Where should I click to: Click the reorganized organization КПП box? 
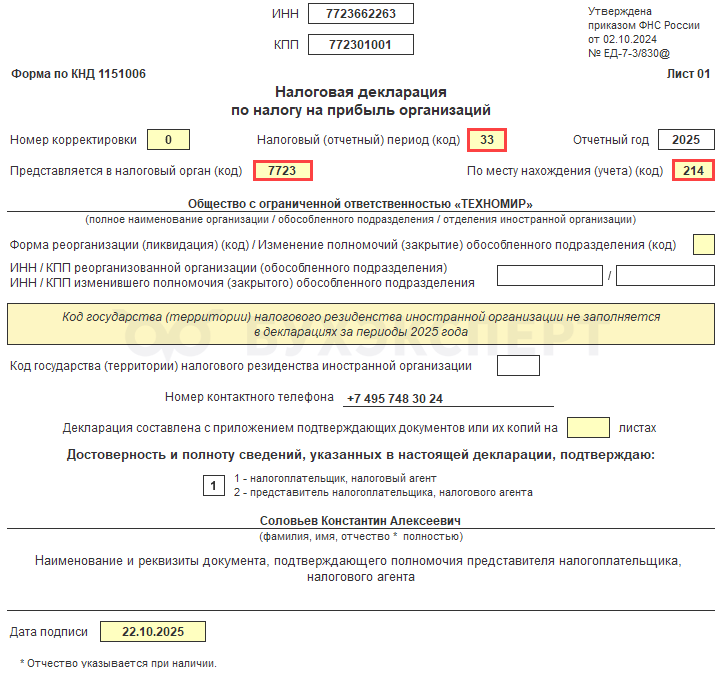point(665,275)
